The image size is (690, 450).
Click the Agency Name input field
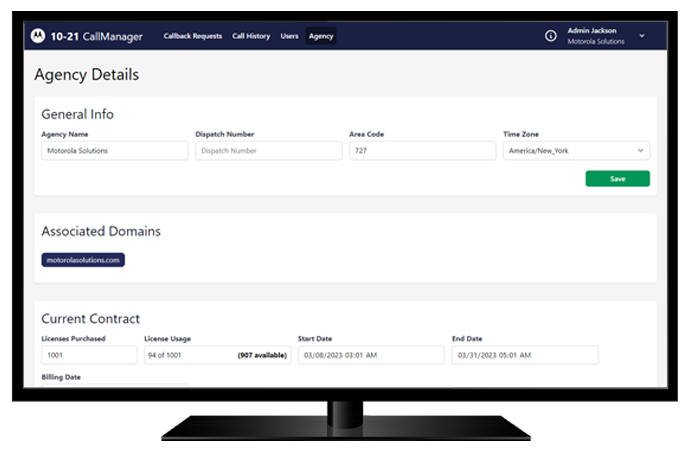pos(114,151)
